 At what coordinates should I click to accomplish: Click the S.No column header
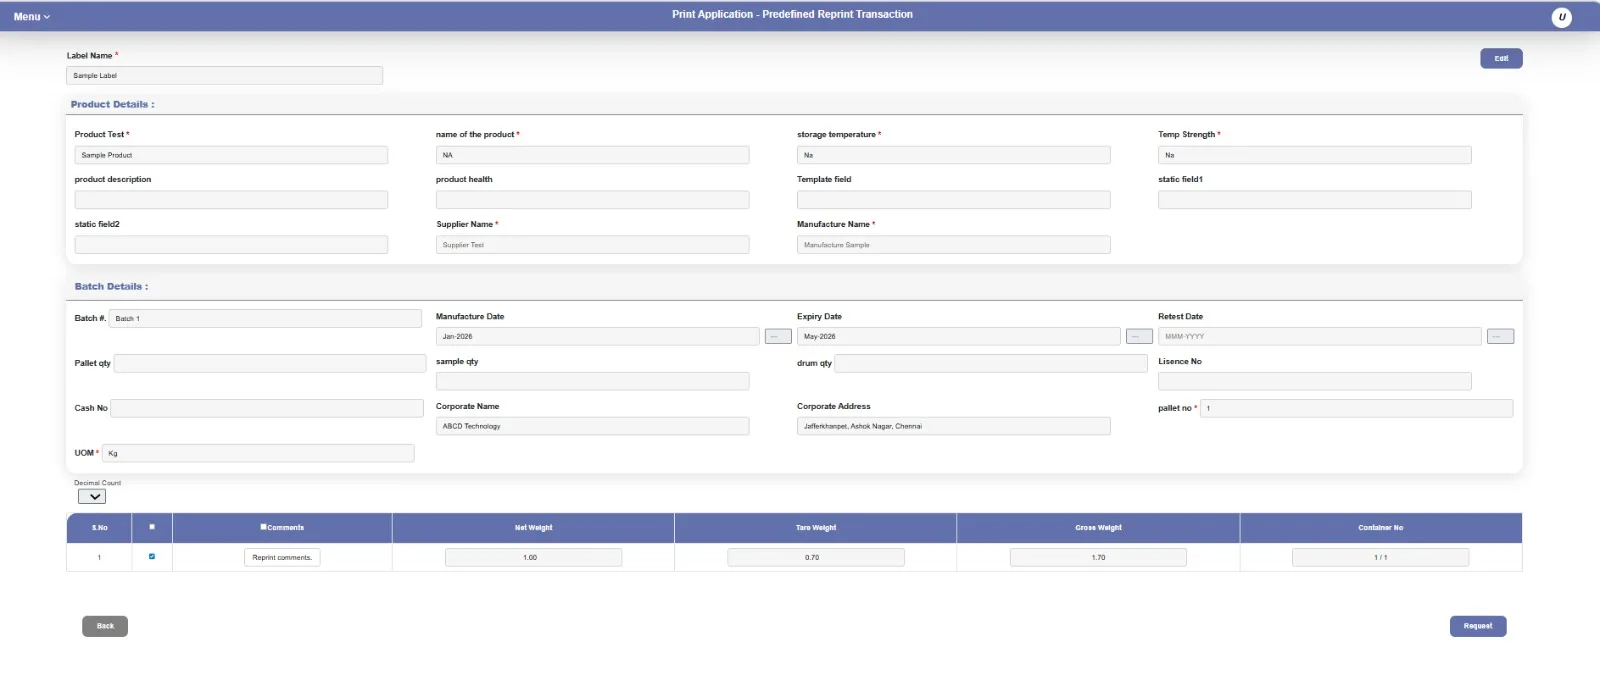point(100,528)
